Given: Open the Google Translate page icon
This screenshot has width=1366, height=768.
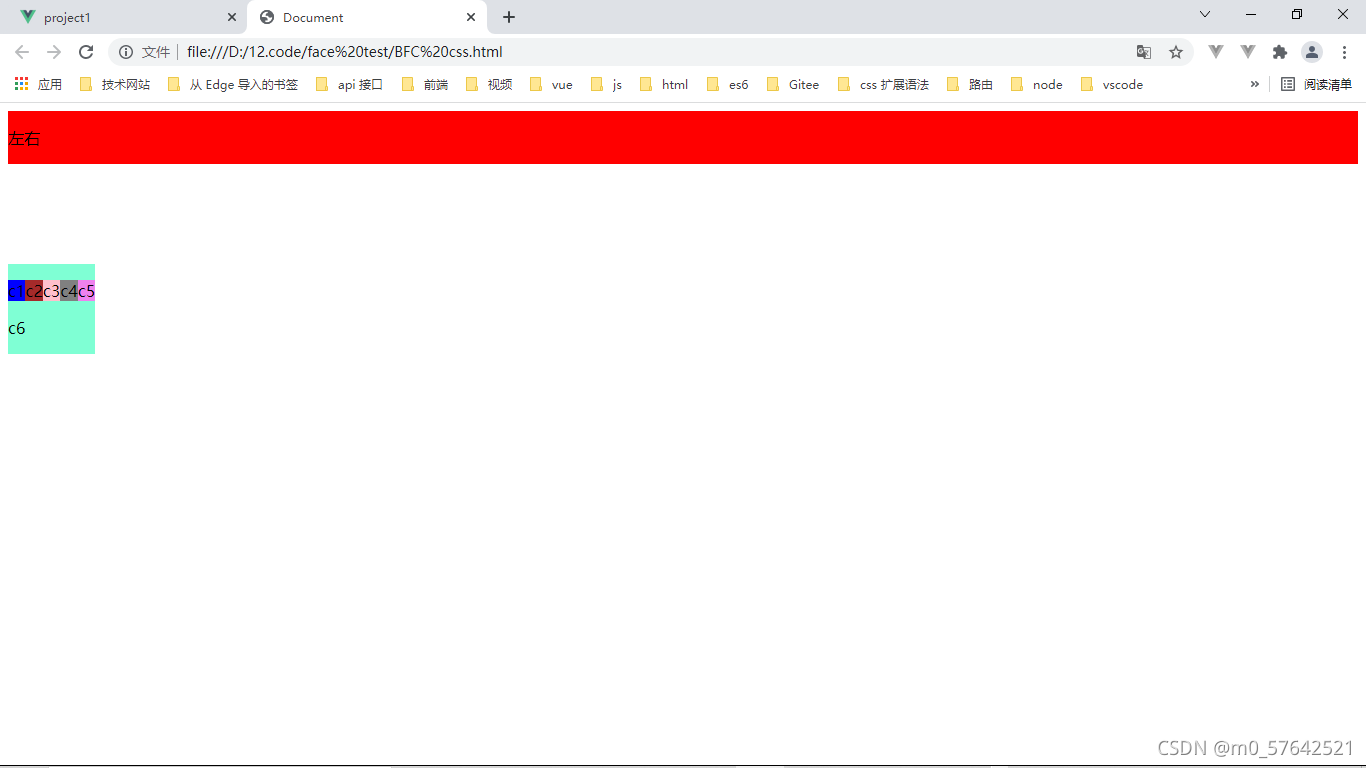Looking at the screenshot, I should pos(1144,51).
